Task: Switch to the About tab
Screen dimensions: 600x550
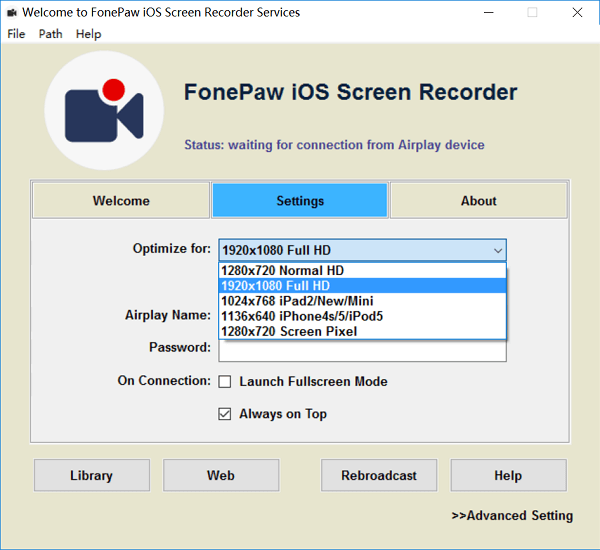Action: point(478,201)
